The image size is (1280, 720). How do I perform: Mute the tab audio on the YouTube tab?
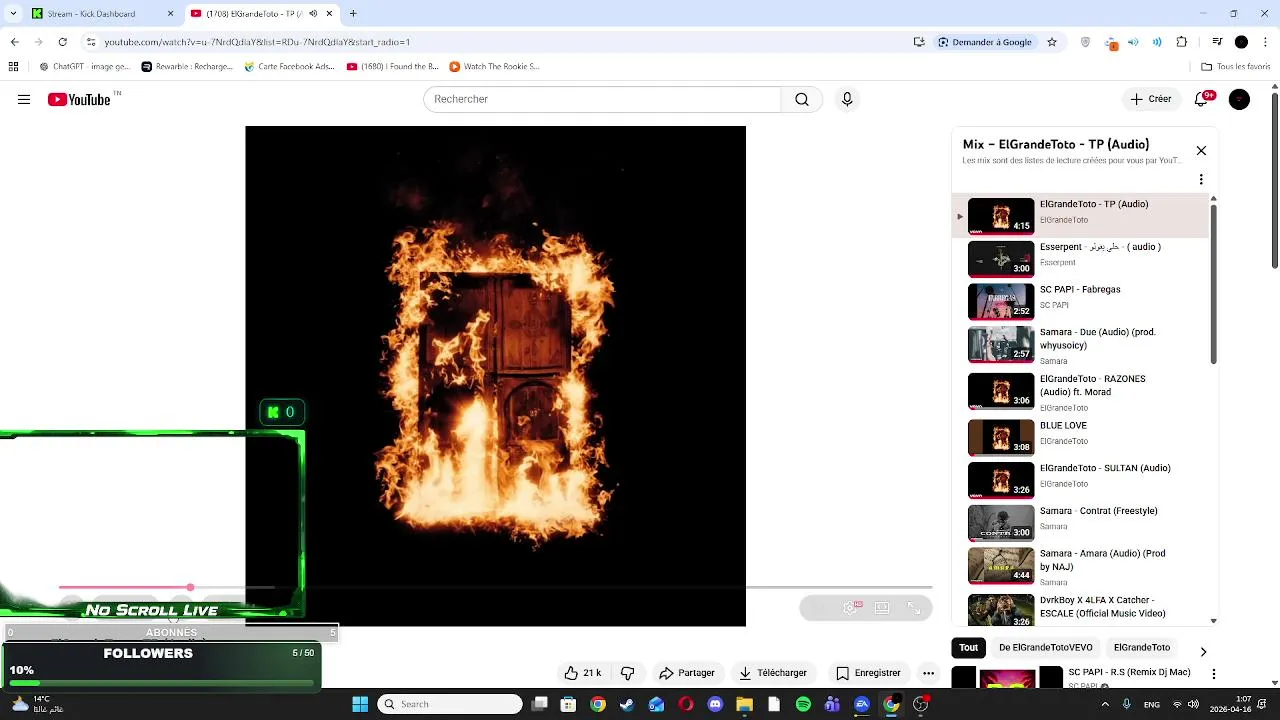point(314,14)
